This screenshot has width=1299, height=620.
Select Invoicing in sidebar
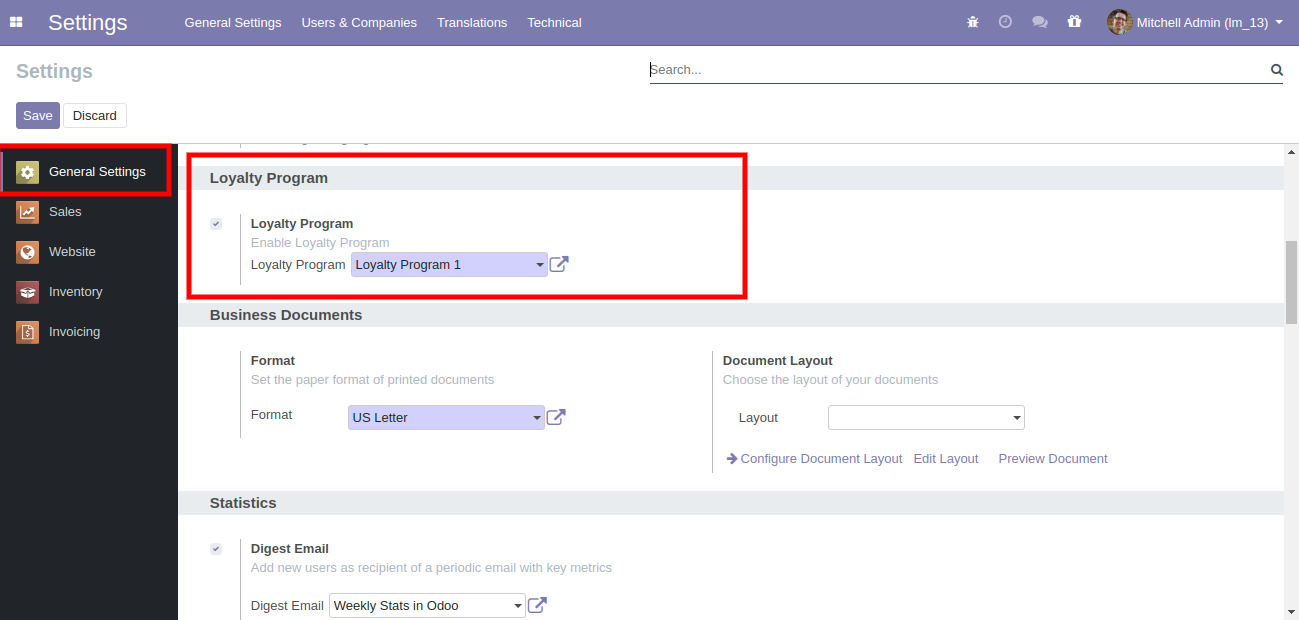tap(89, 332)
